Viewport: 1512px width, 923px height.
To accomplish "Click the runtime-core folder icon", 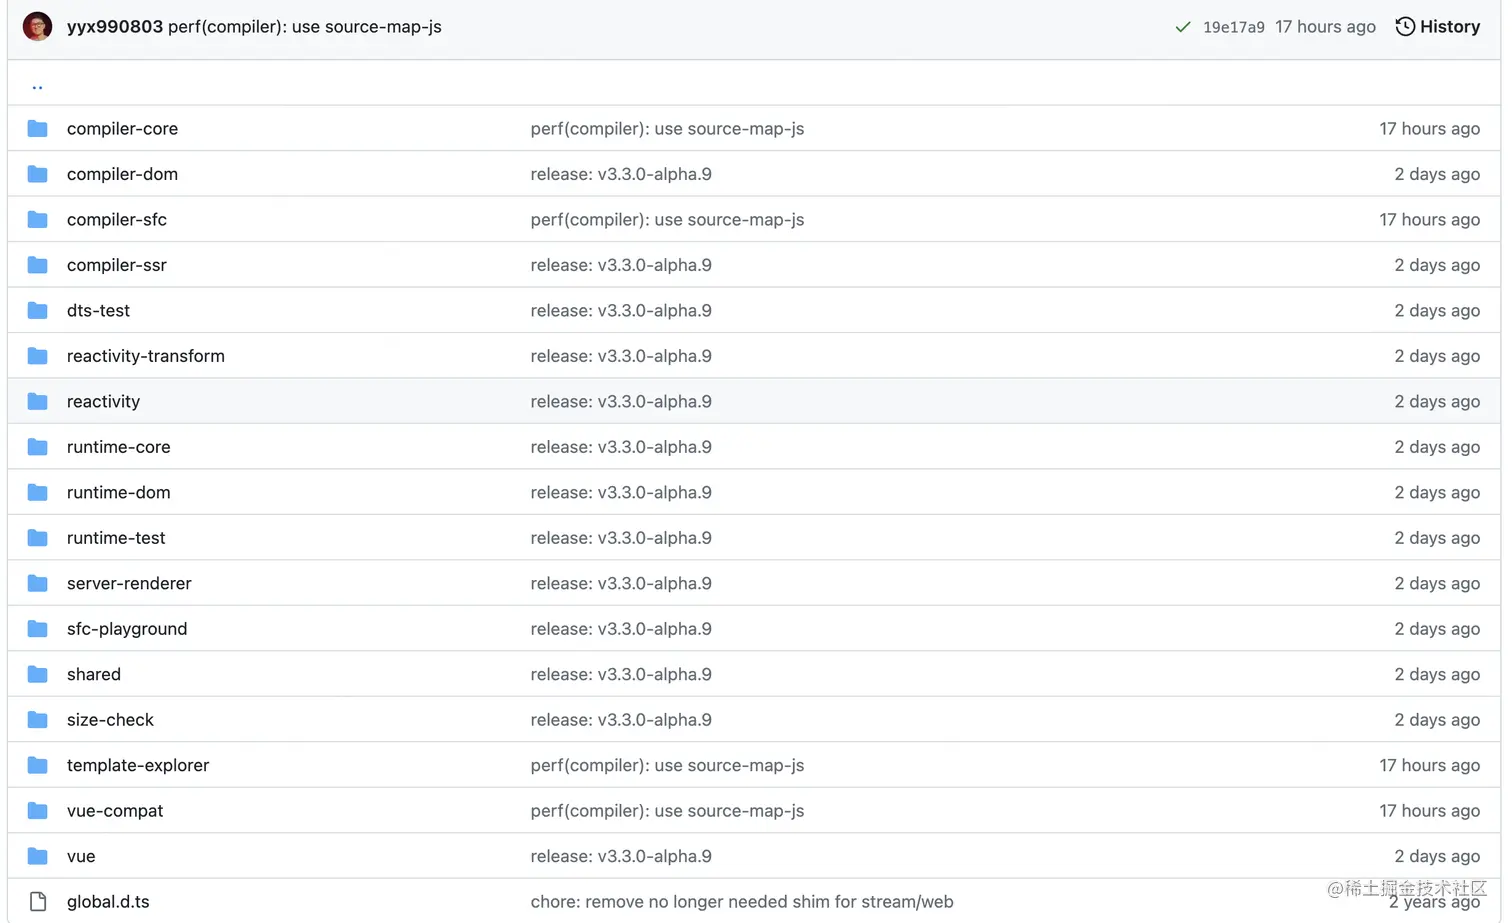I will coord(38,447).
